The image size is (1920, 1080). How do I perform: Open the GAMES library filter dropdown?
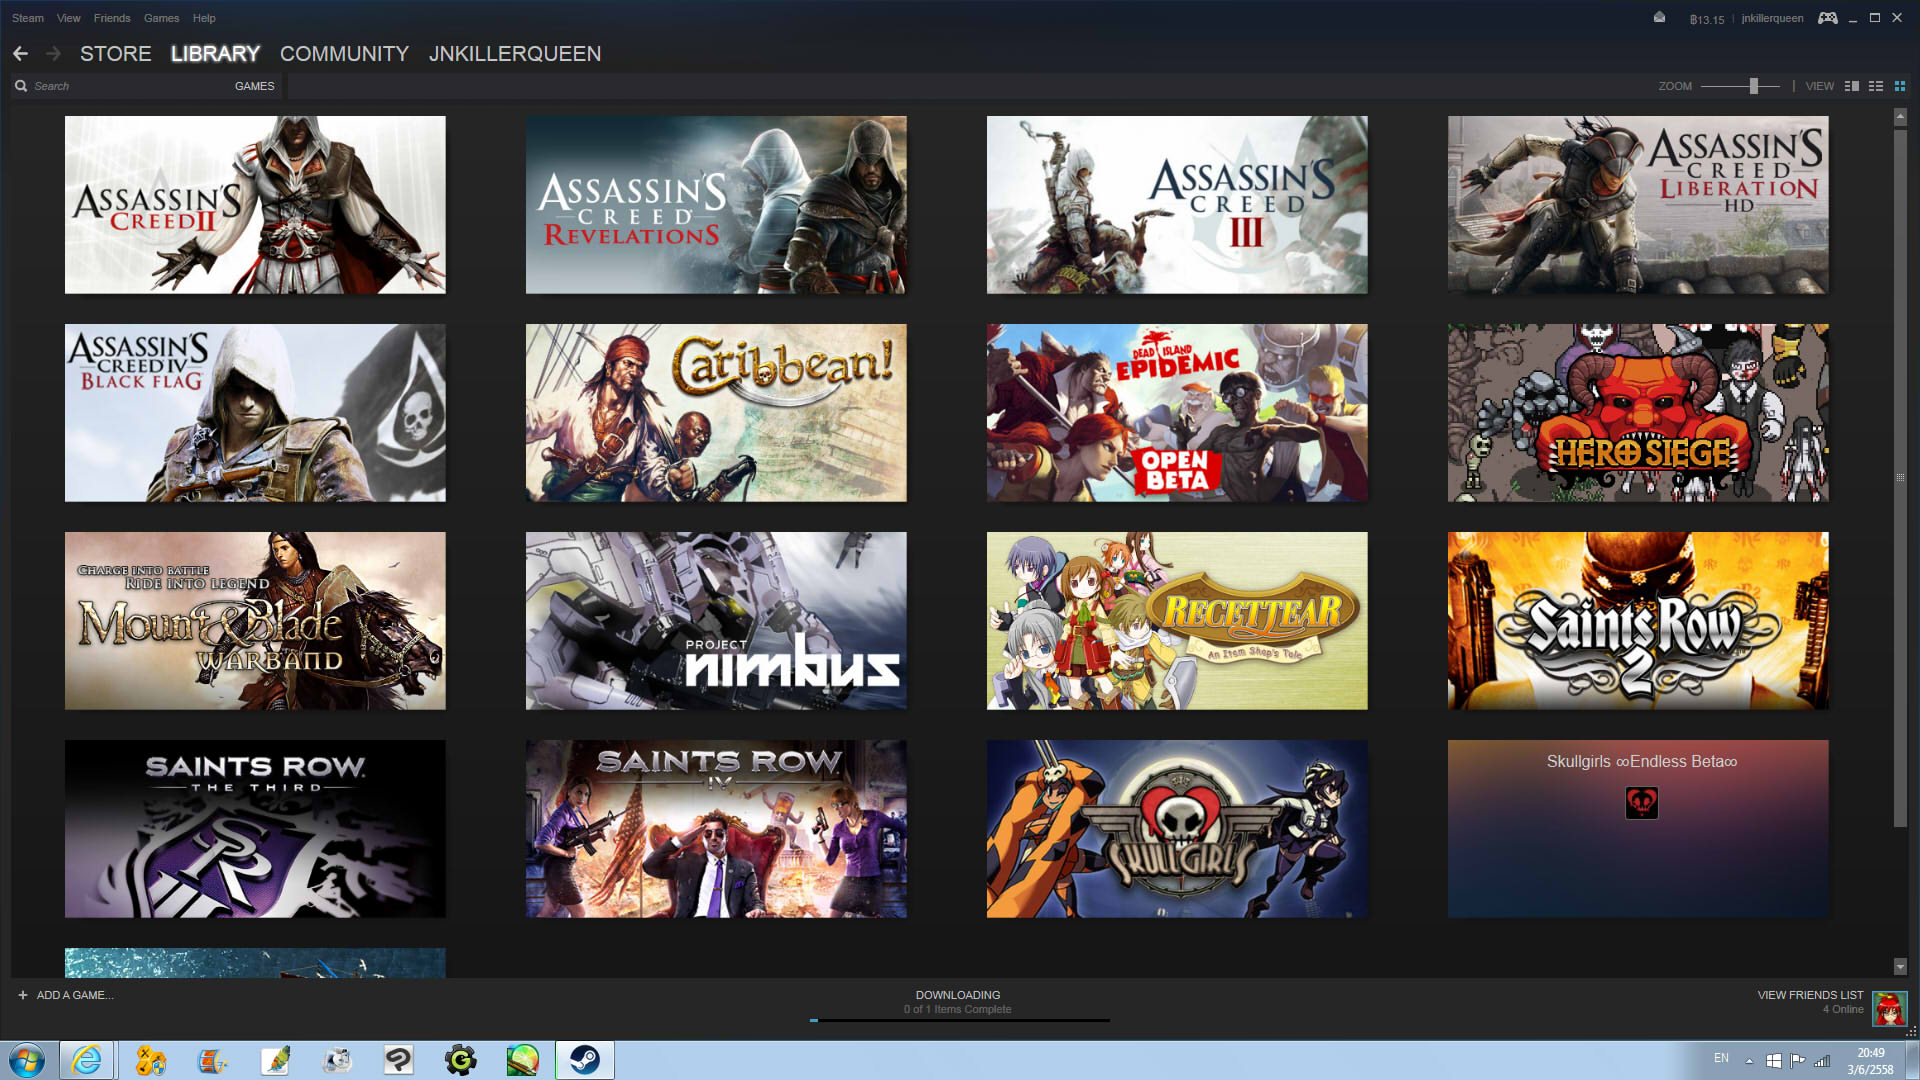click(254, 86)
